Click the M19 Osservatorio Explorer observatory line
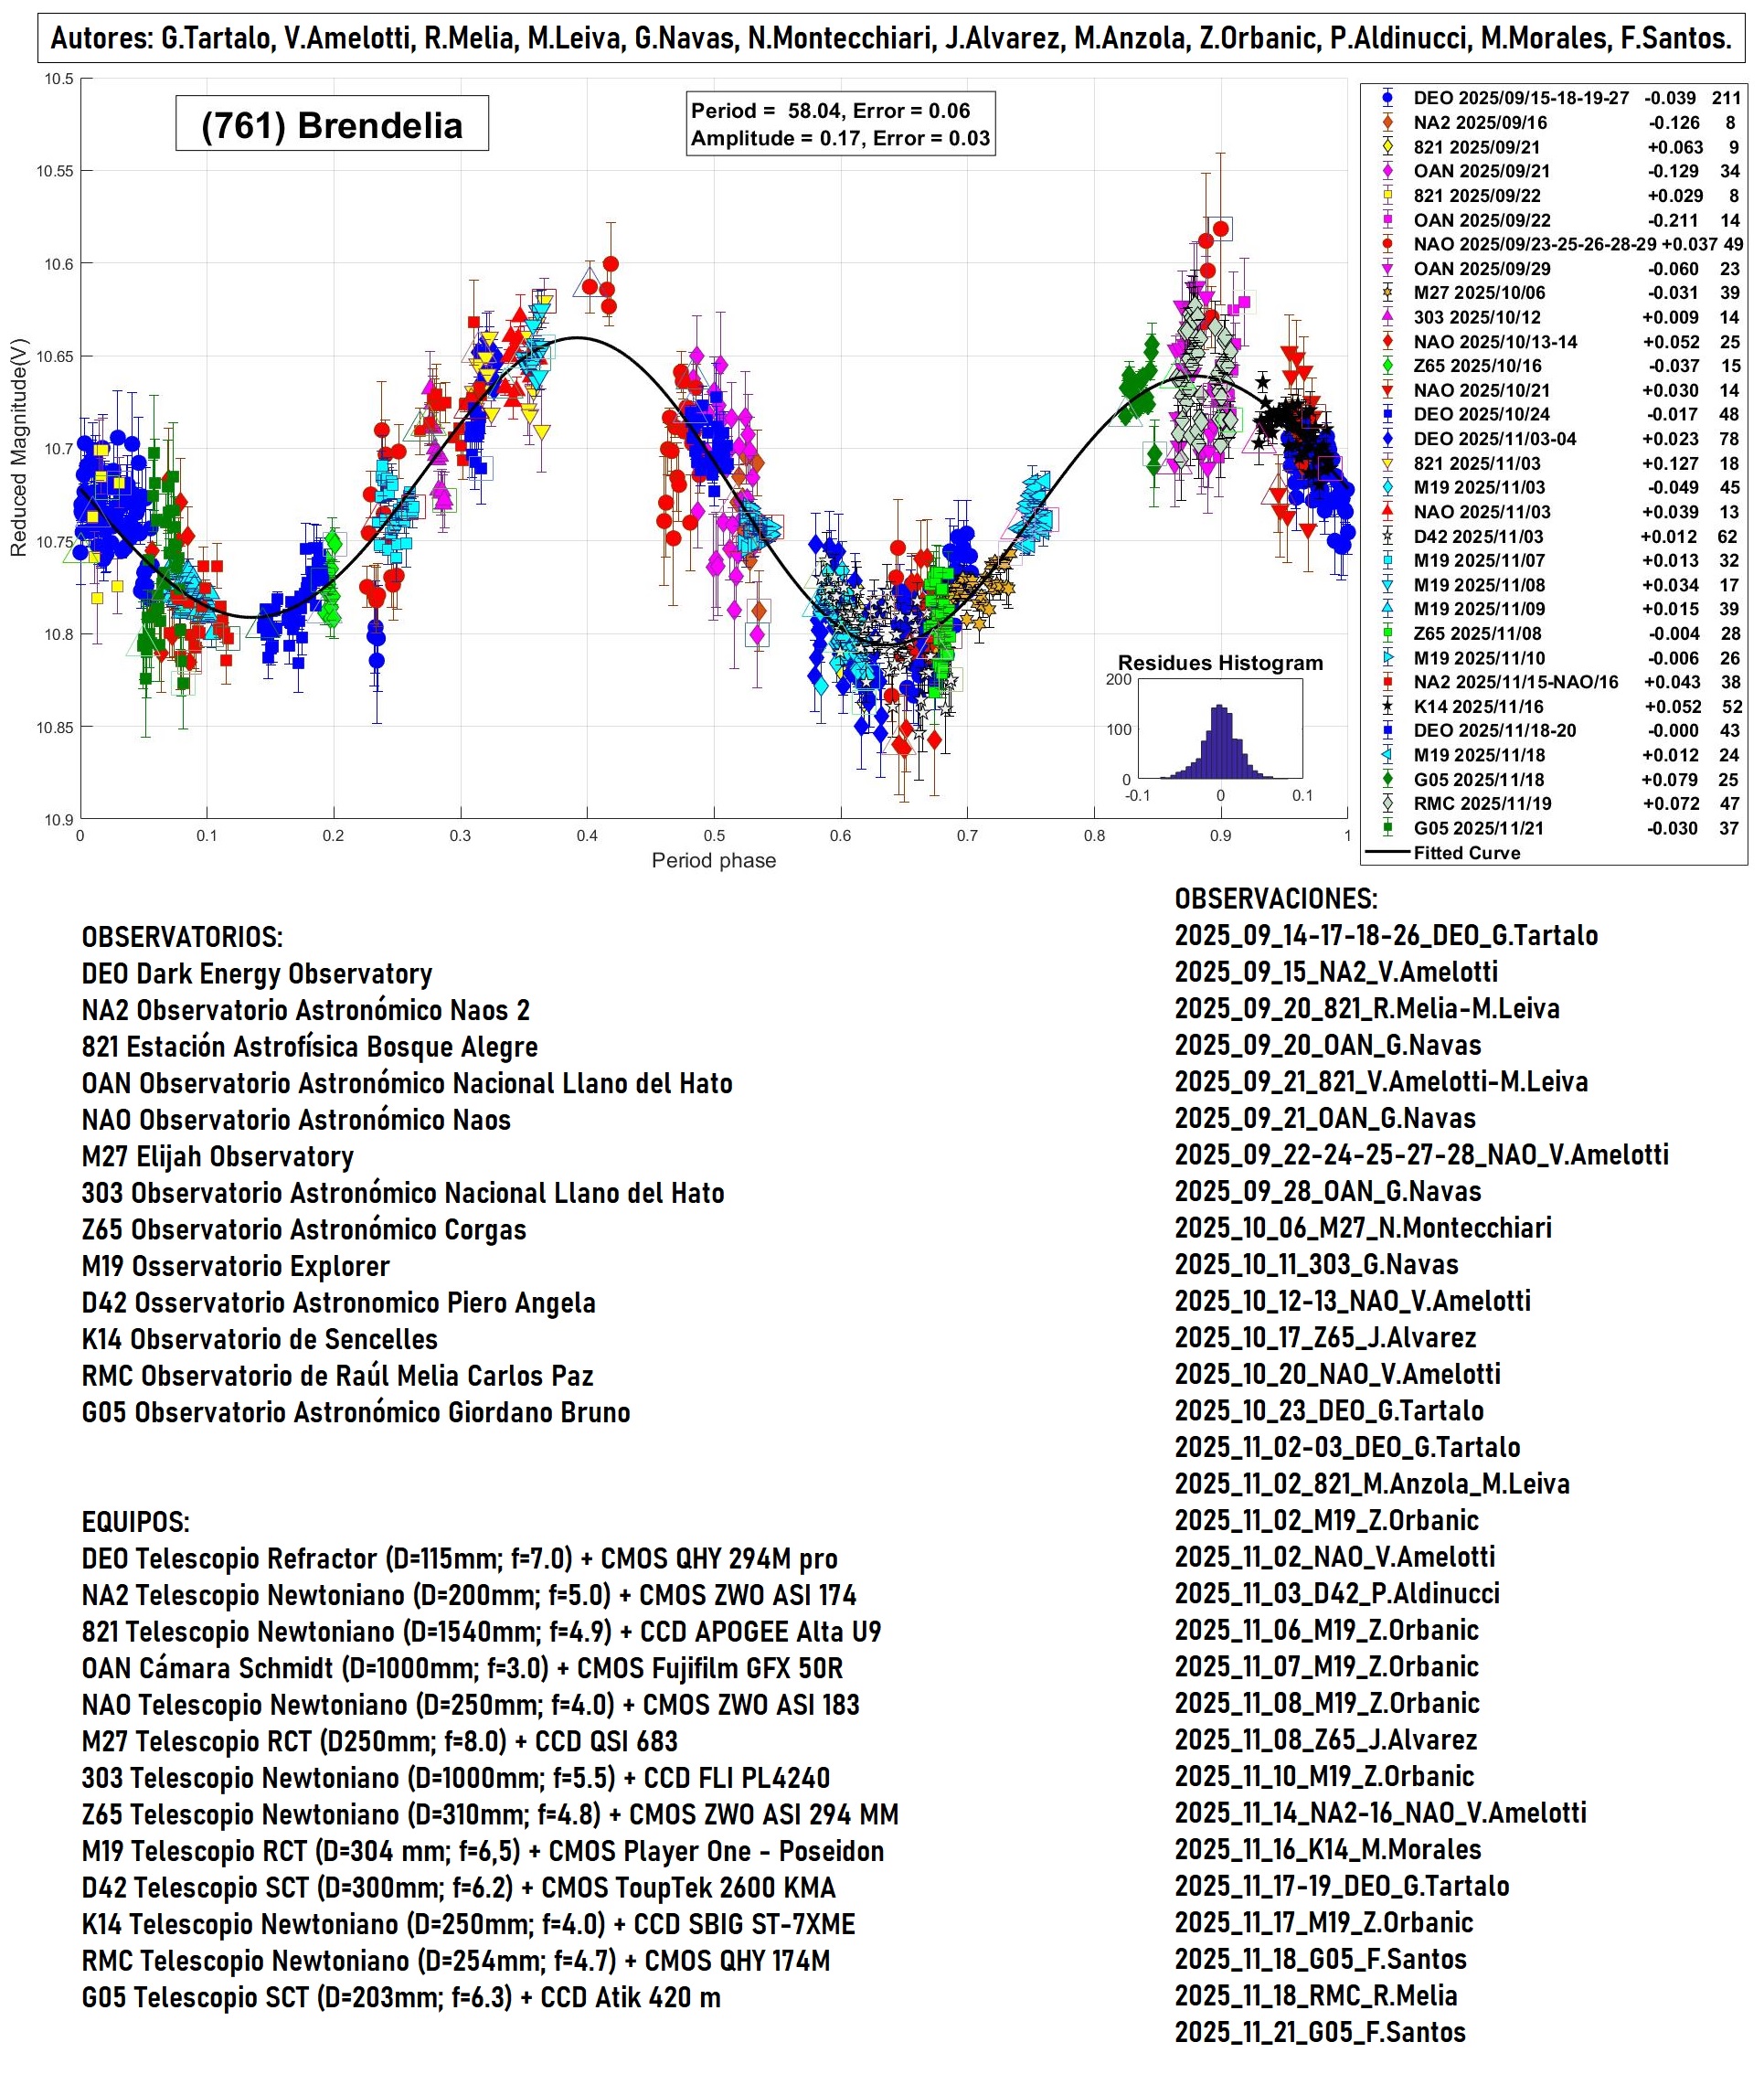This screenshot has height=2074, width=1764. 235,1266
